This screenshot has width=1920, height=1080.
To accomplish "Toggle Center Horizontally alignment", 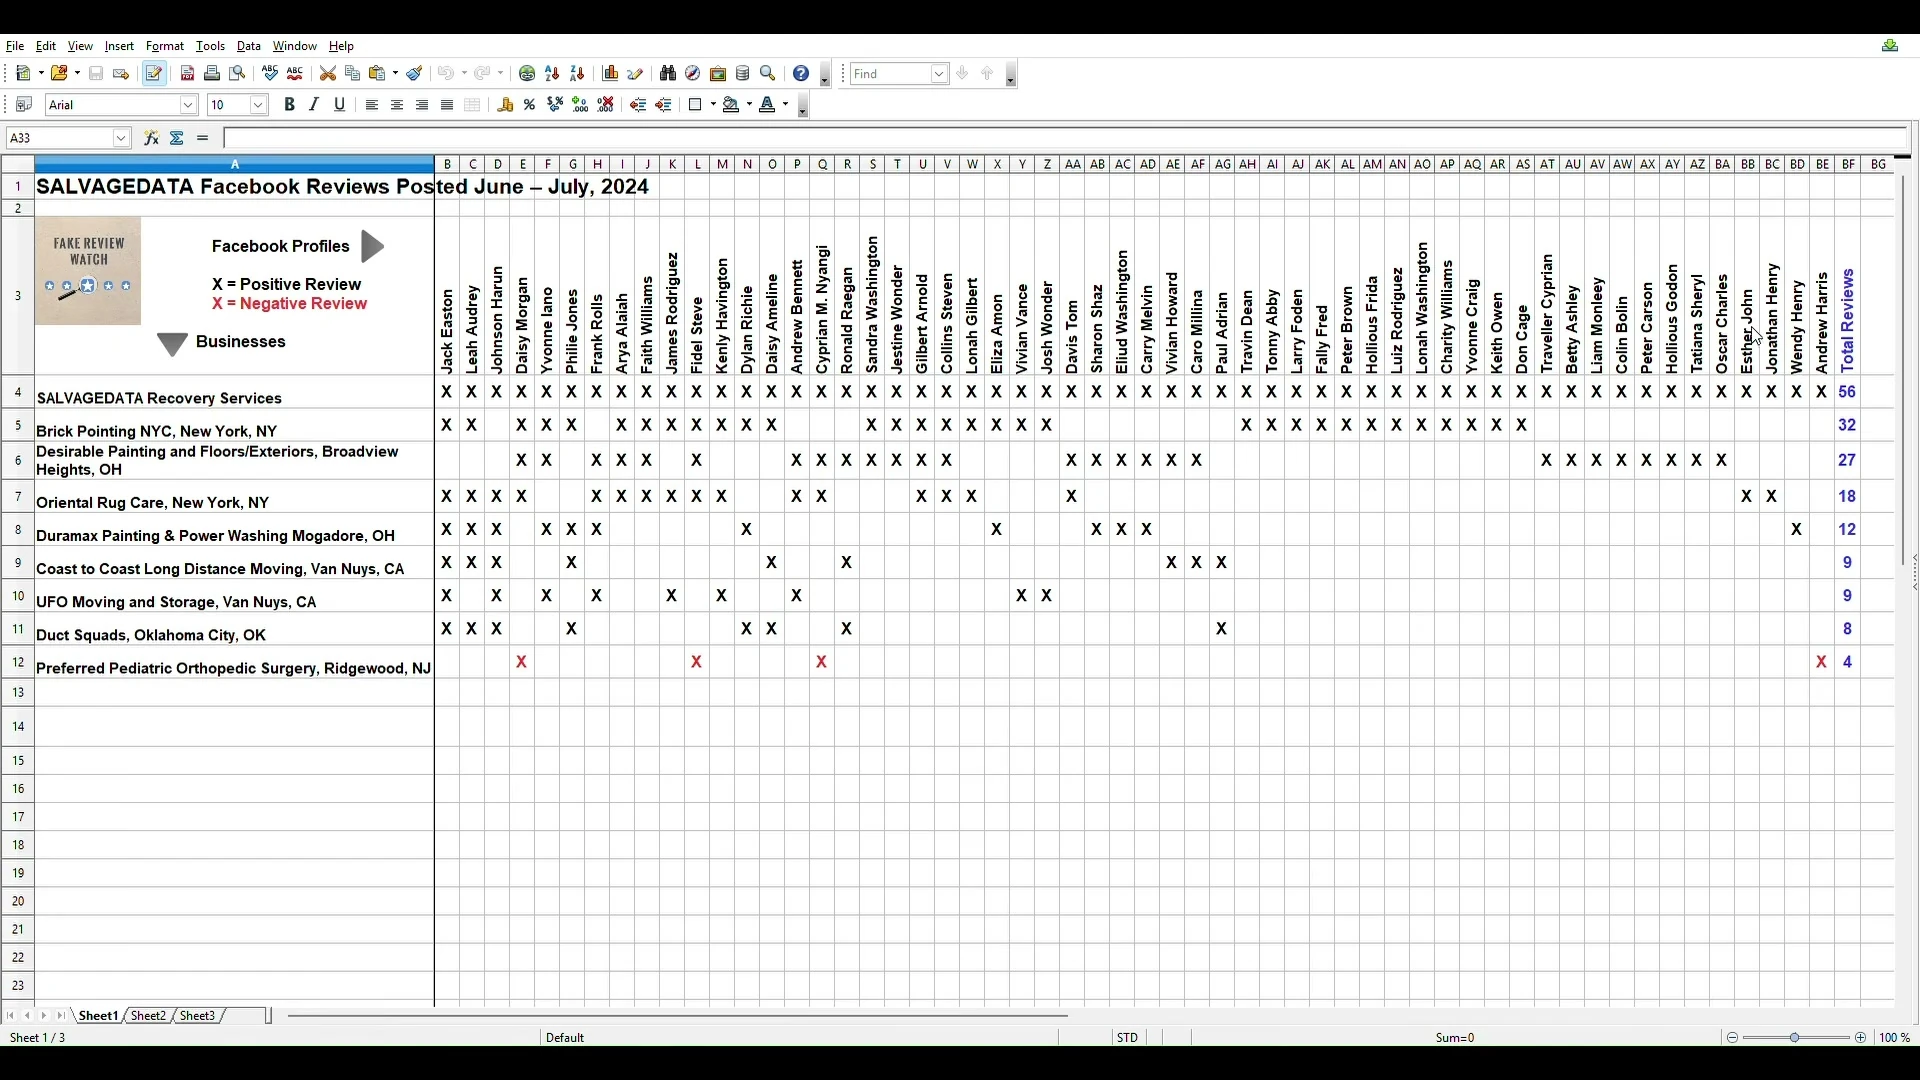I will (x=398, y=105).
